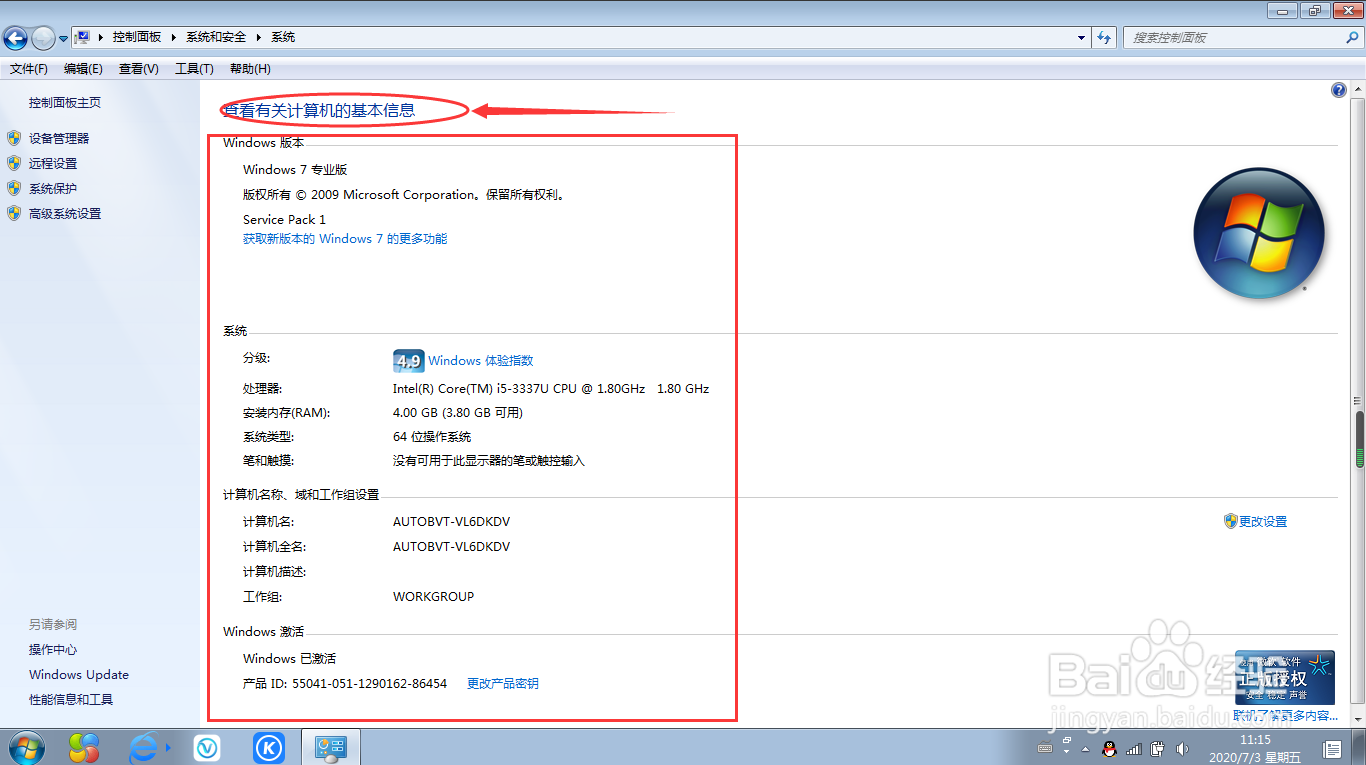1366x765 pixels.
Task: Open 远程设置 from the sidebar
Action: point(53,164)
